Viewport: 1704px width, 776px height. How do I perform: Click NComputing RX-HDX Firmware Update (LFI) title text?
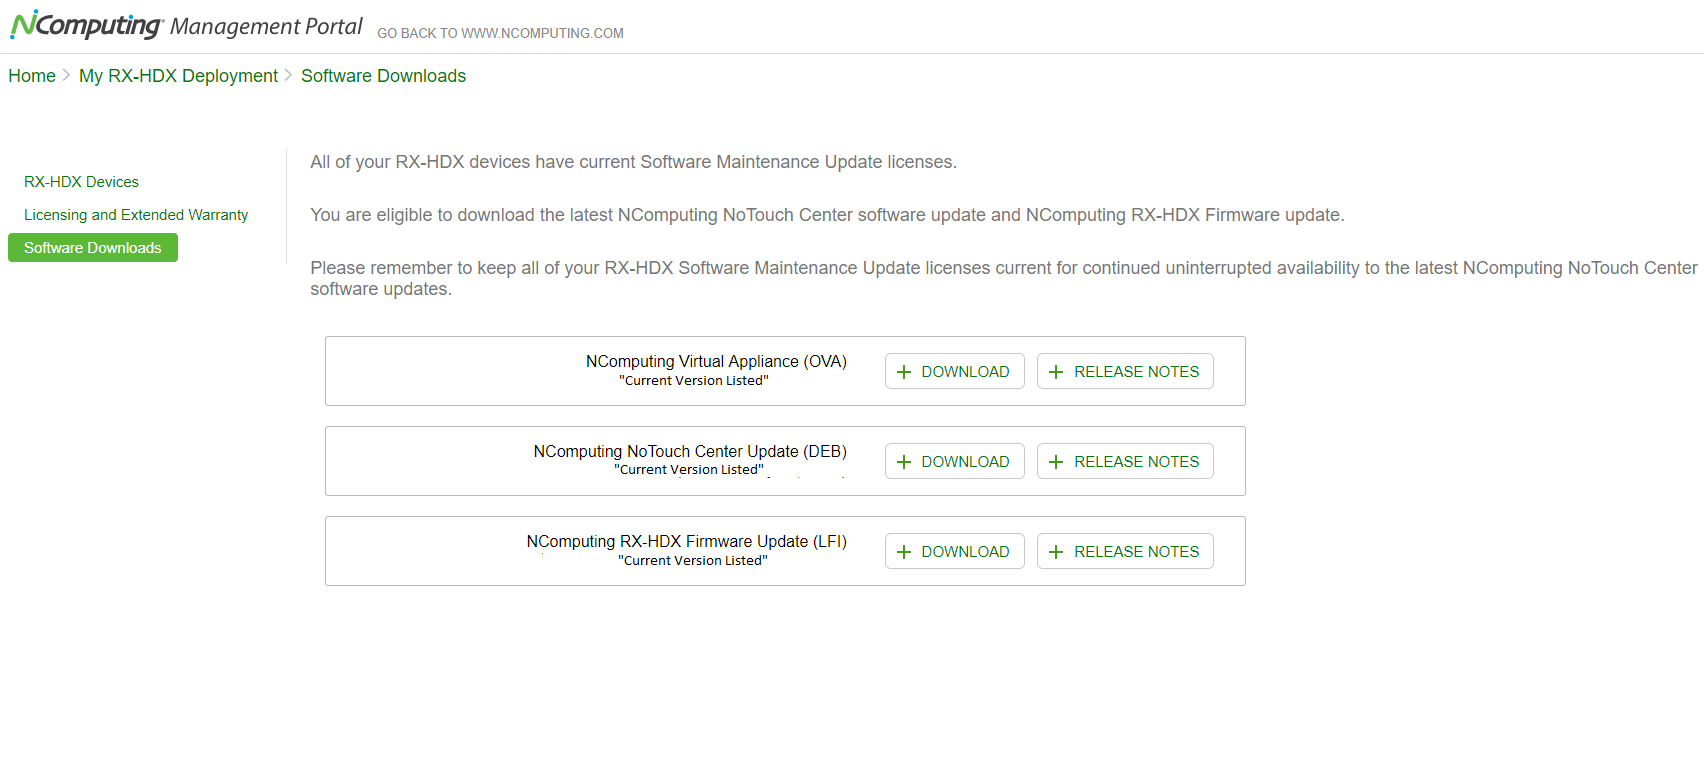point(687,541)
